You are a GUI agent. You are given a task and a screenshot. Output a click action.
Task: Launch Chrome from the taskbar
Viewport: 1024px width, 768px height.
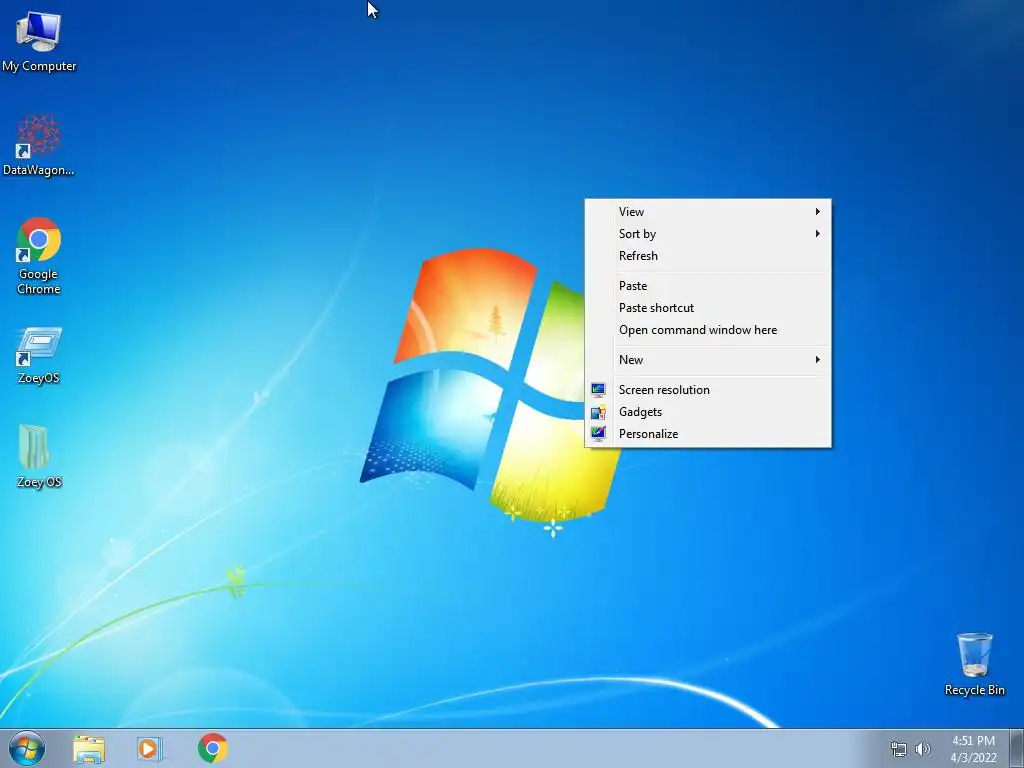pyautogui.click(x=212, y=748)
